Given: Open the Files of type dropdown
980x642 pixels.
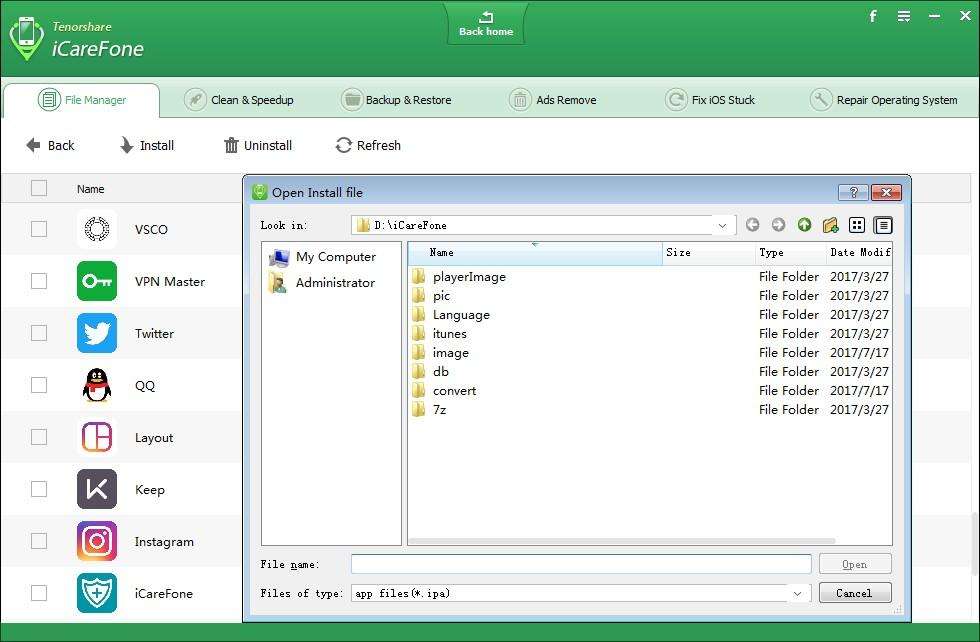Looking at the screenshot, I should pos(798,593).
